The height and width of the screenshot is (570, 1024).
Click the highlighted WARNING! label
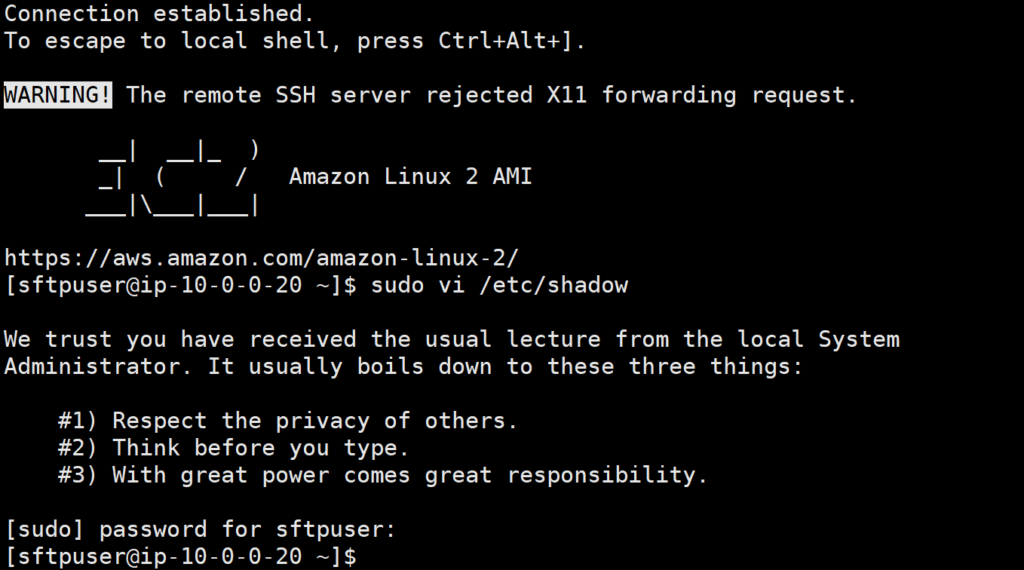[58, 95]
